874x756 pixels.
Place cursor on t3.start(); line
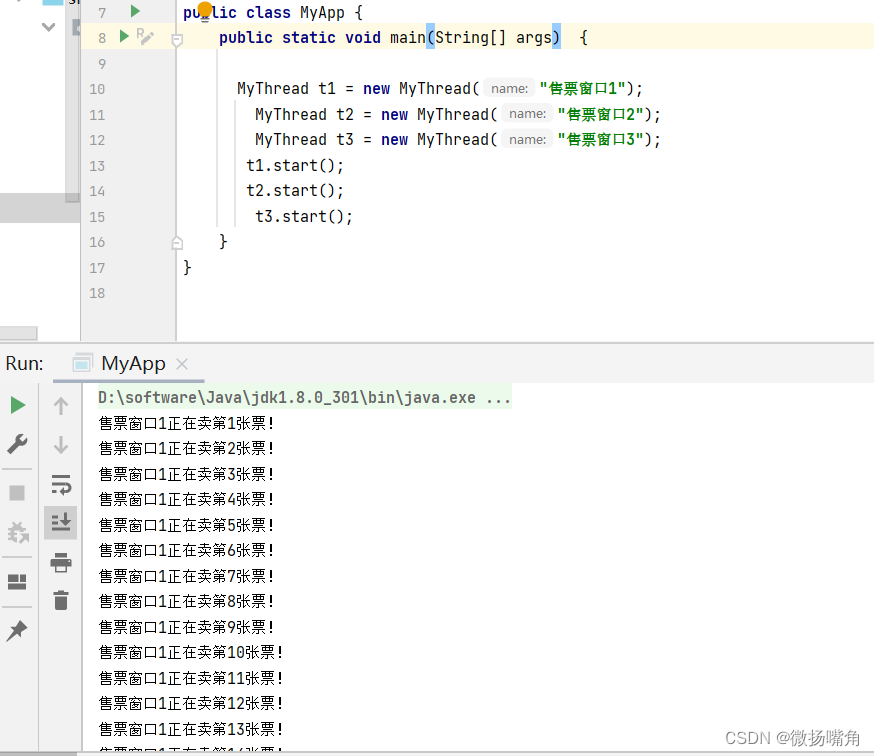pos(303,216)
